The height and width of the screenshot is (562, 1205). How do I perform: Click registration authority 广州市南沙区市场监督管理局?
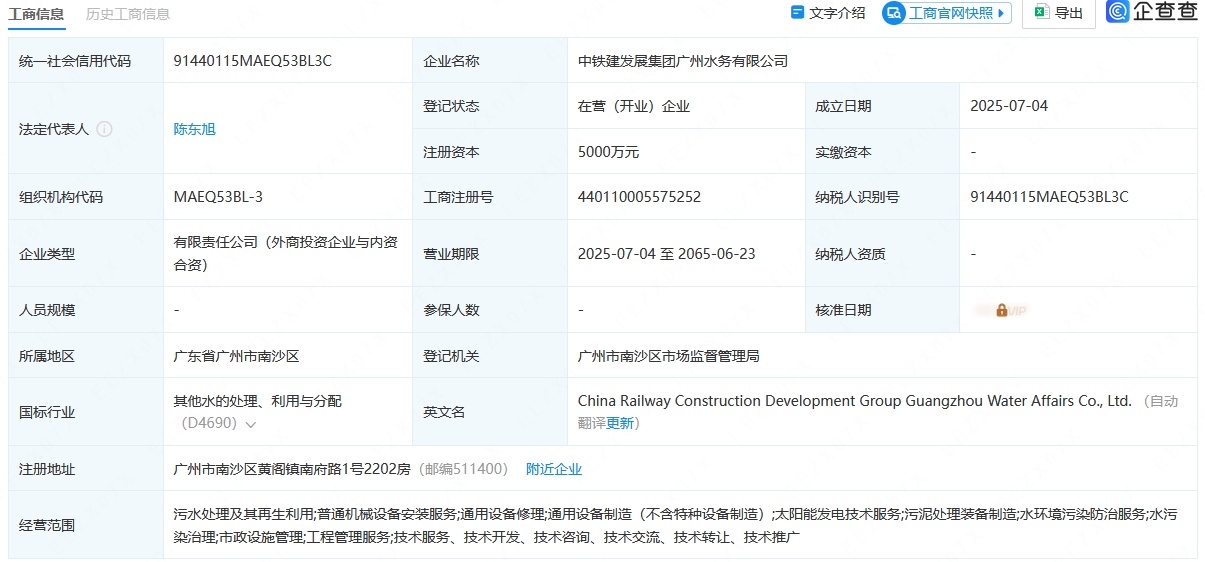[669, 356]
